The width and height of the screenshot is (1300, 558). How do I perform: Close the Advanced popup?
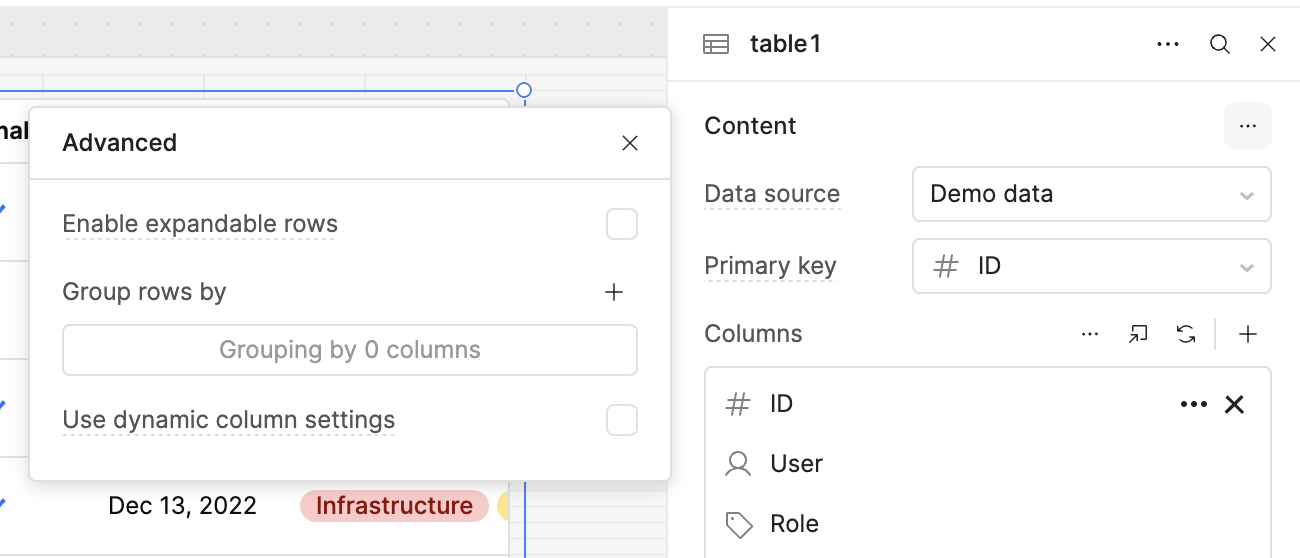[630, 143]
